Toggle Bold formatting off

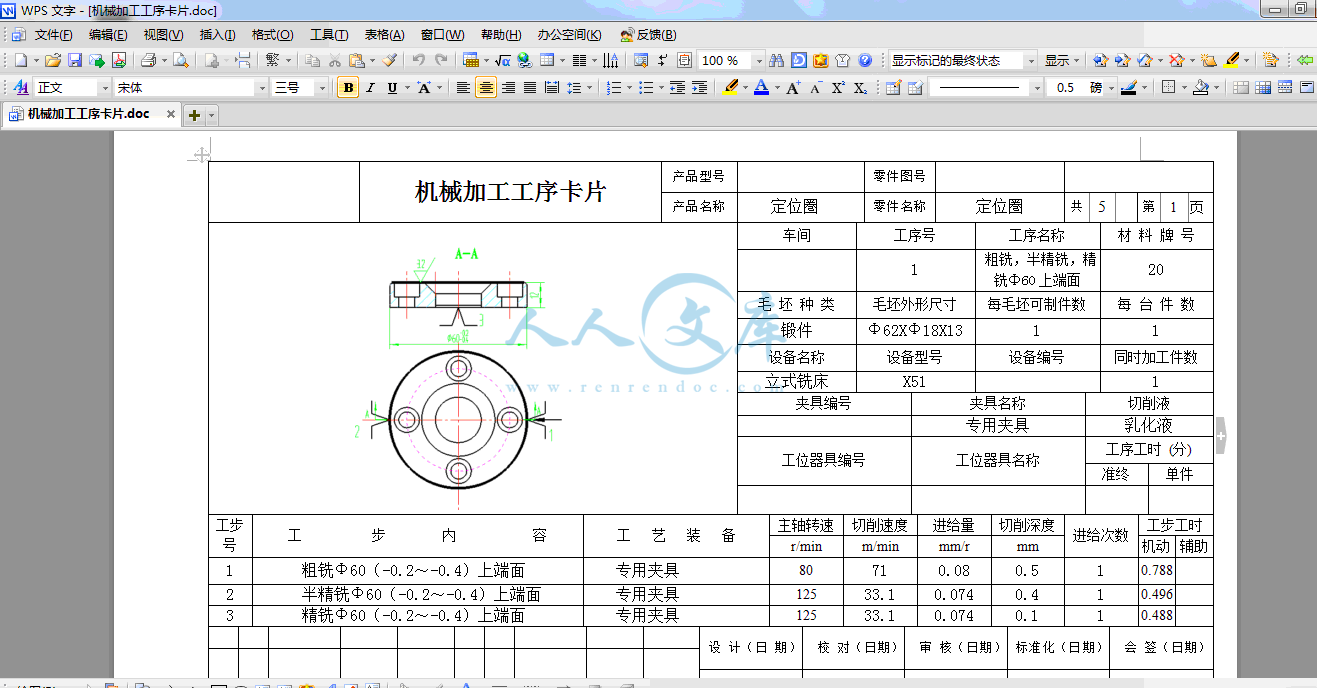coord(348,88)
